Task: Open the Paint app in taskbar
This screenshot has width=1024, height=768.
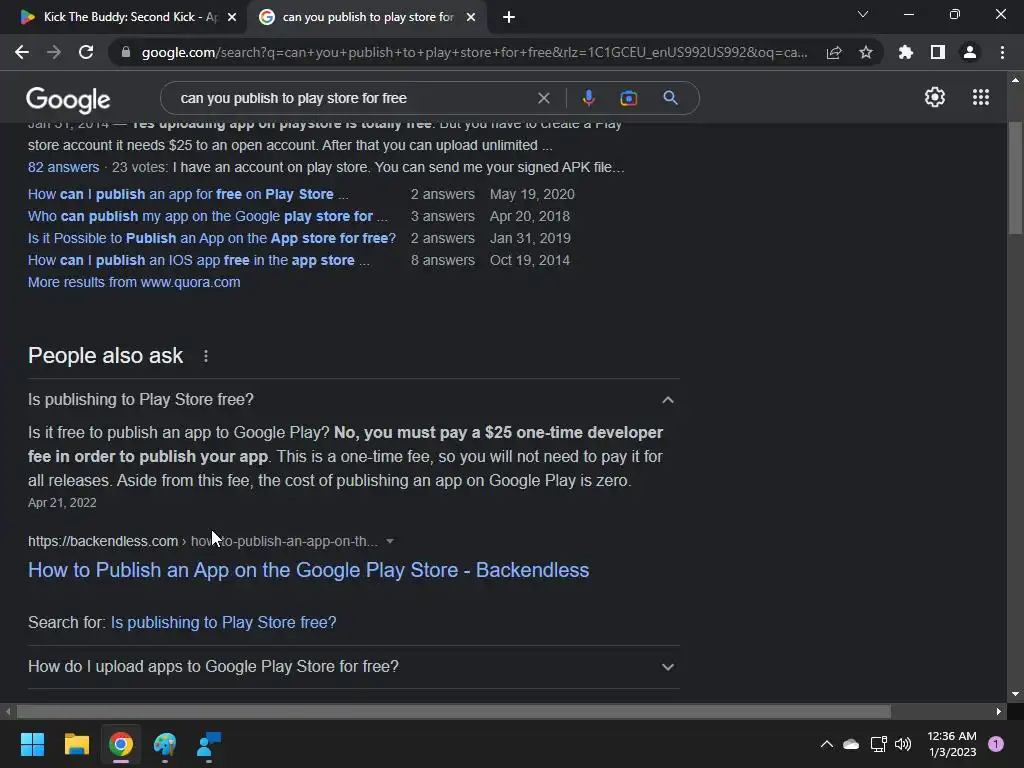Action: point(165,744)
